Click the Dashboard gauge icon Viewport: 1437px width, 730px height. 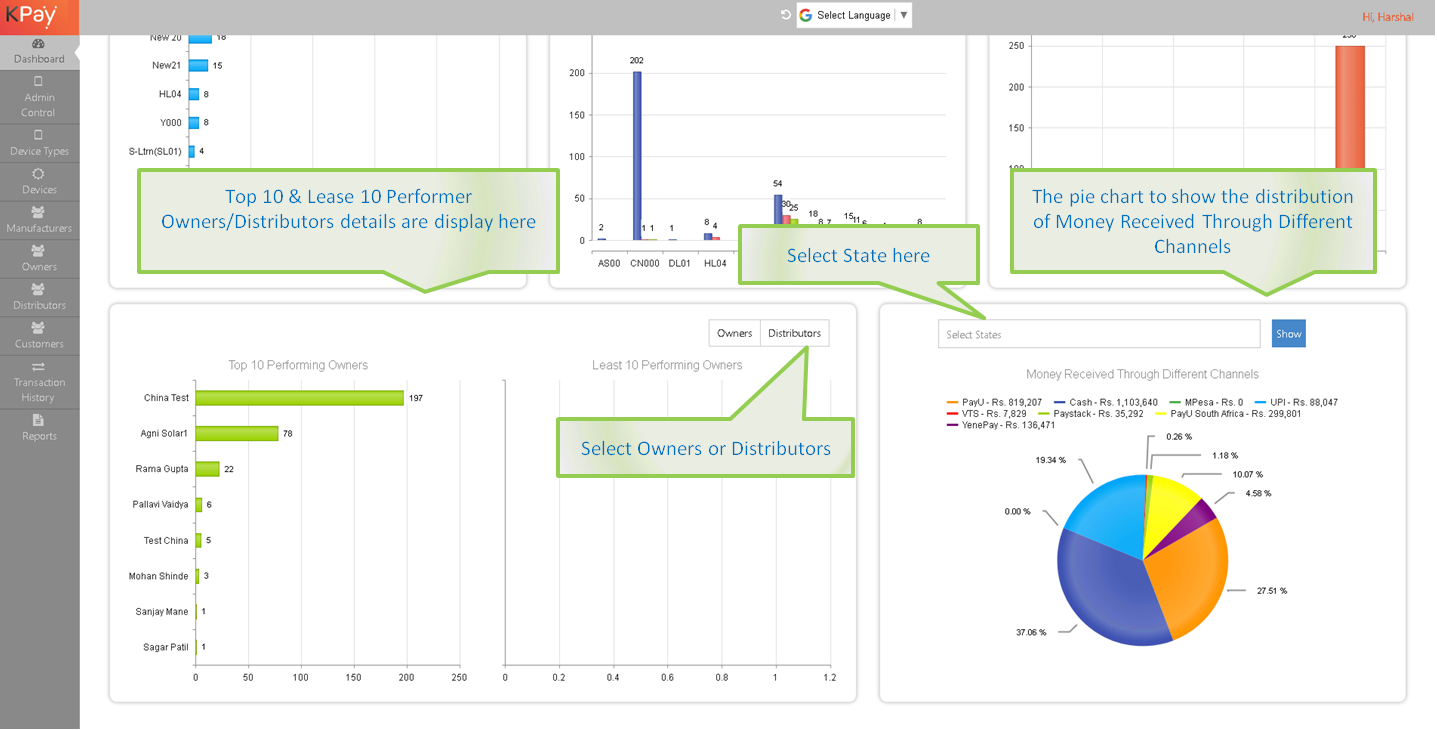point(39,44)
